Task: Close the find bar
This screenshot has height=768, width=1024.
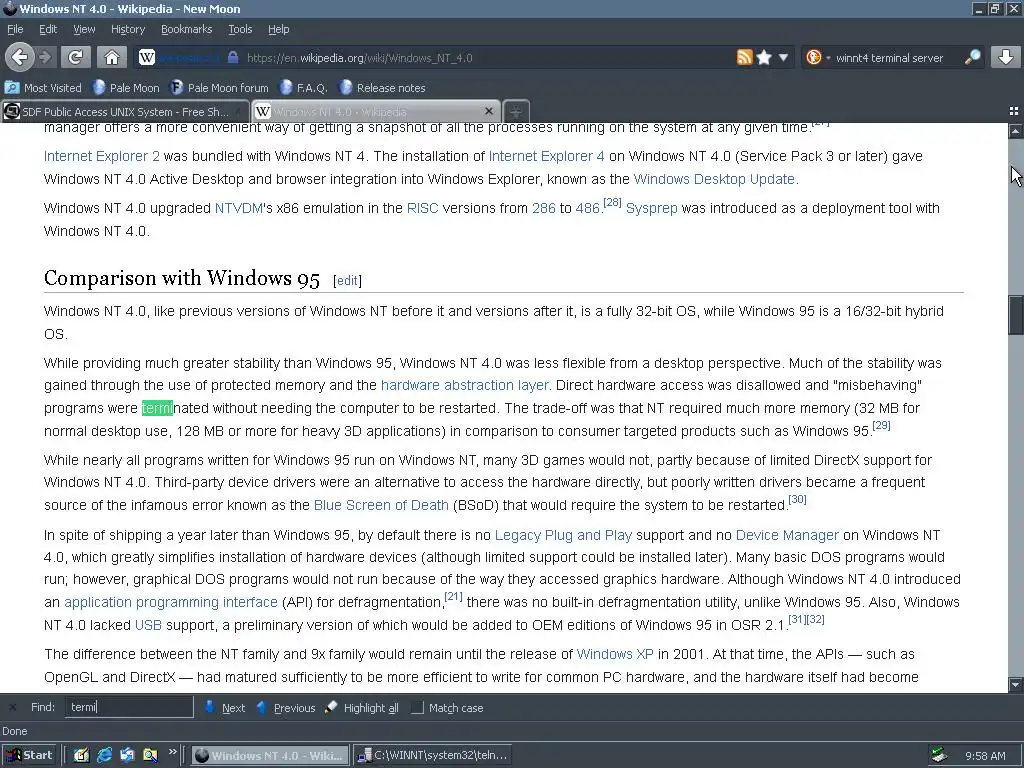Action: [x=12, y=707]
